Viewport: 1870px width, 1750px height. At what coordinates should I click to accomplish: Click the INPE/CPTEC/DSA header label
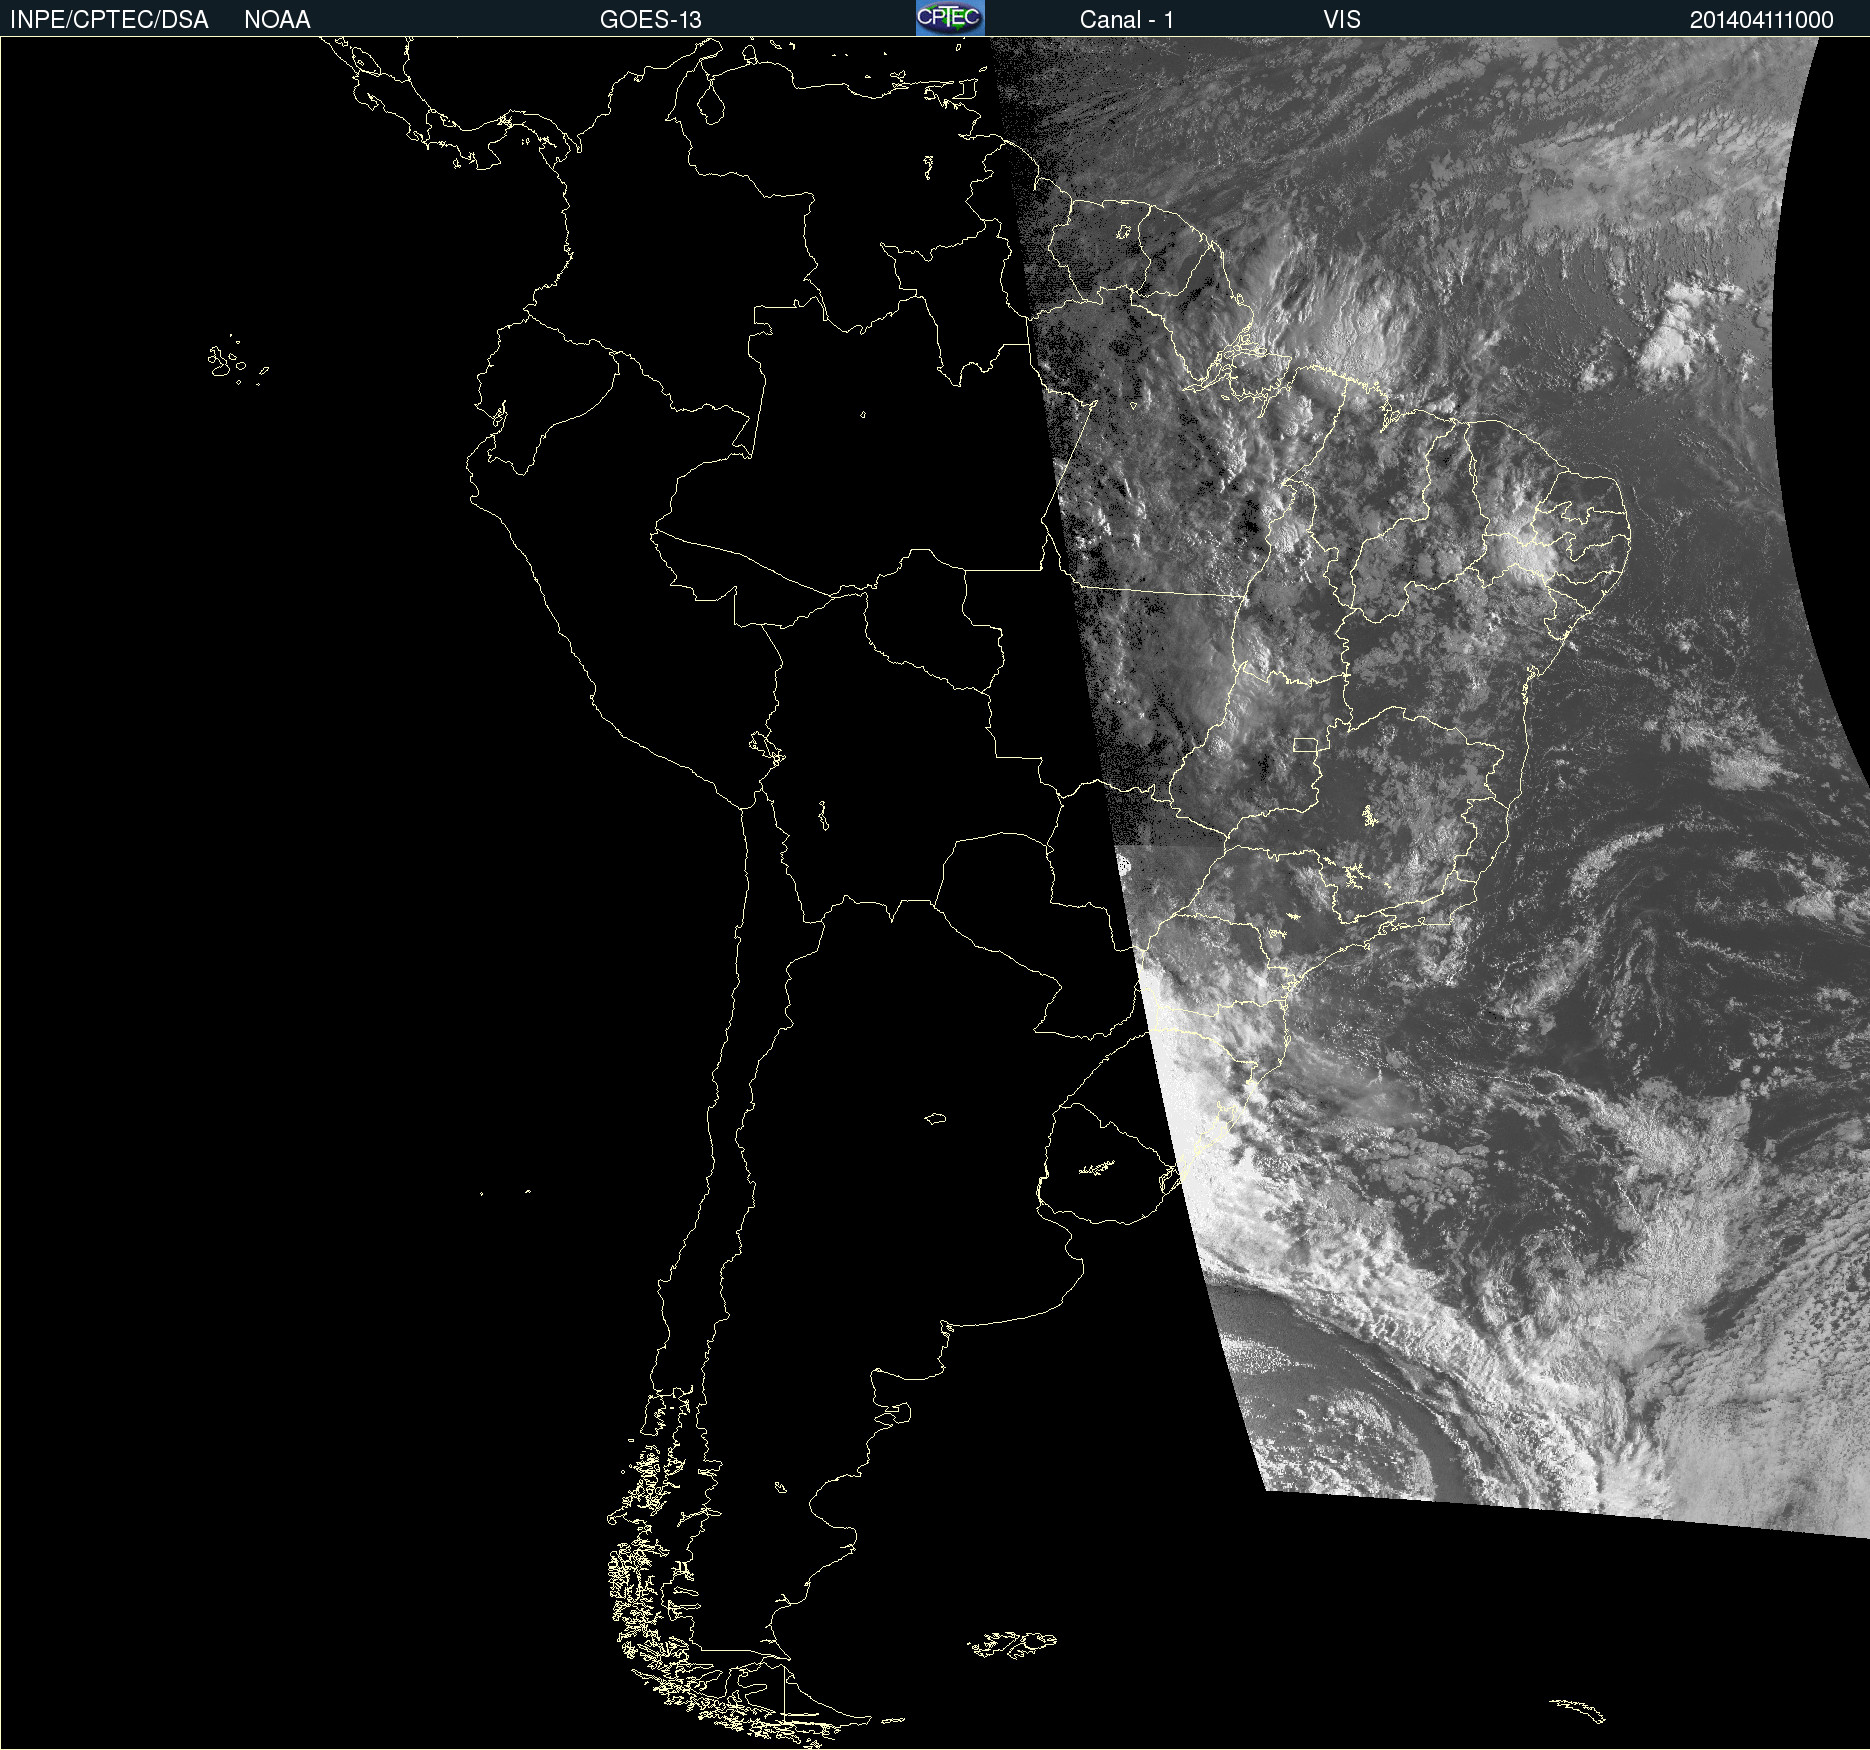click(109, 20)
